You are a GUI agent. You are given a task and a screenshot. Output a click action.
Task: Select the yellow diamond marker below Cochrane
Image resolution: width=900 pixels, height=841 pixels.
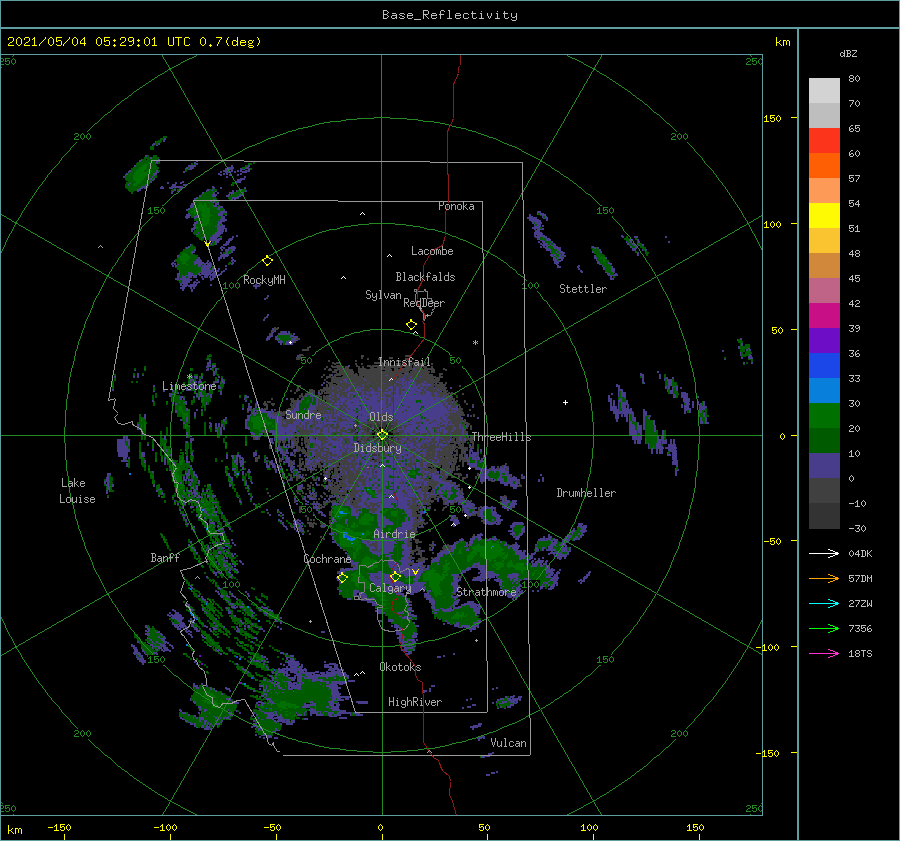click(342, 578)
